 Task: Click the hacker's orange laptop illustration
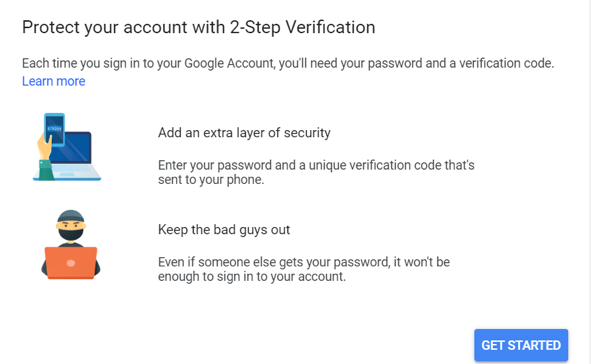pyautogui.click(x=71, y=263)
